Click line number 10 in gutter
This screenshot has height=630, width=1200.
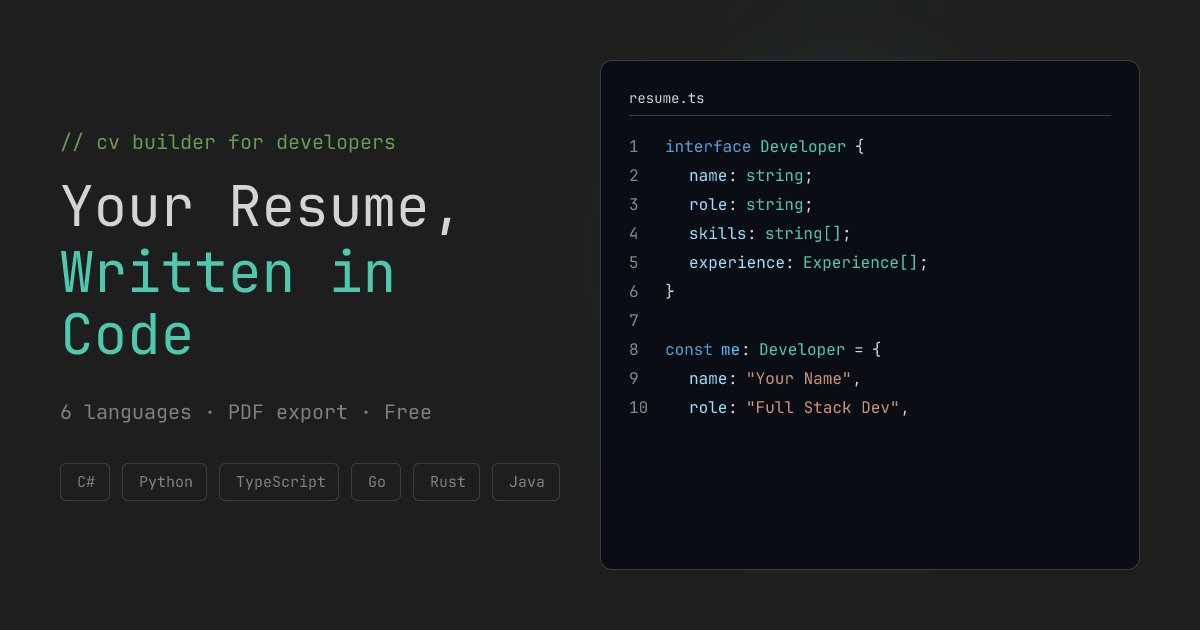638,408
